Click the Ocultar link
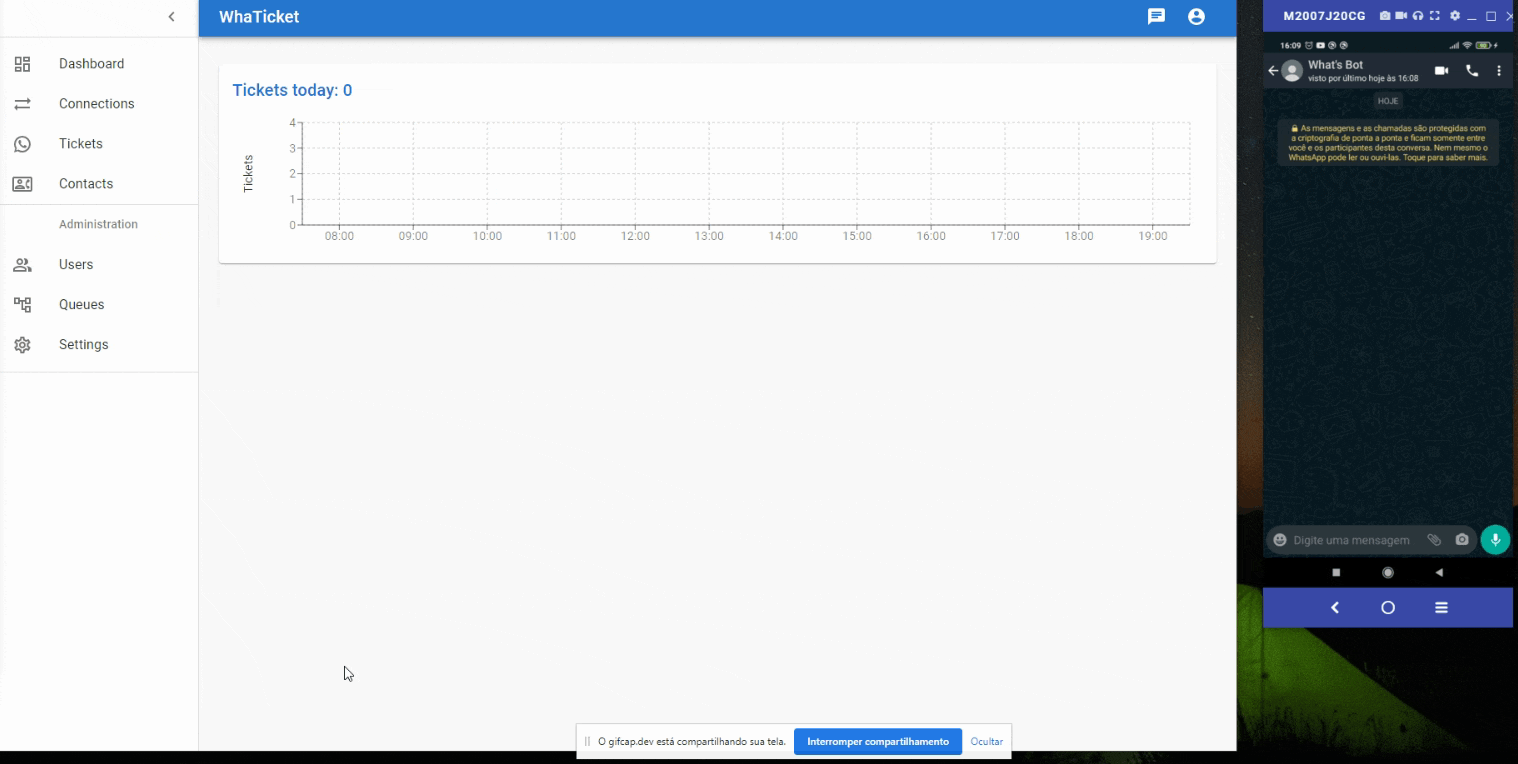The width and height of the screenshot is (1518, 764). (x=986, y=742)
